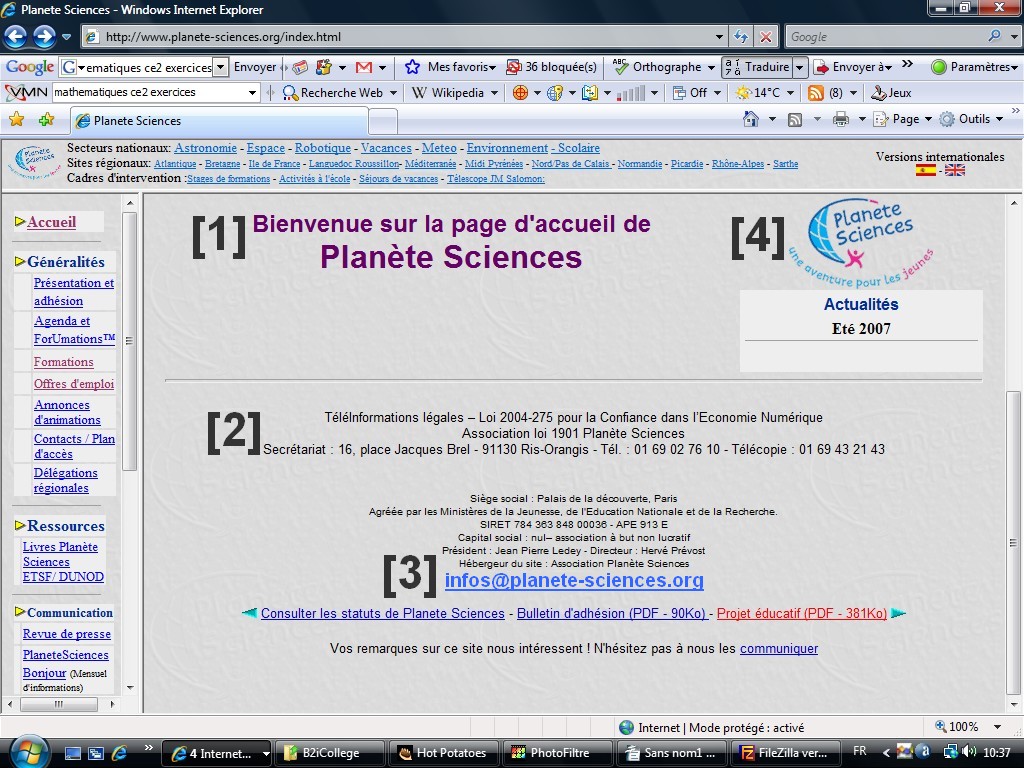The width and height of the screenshot is (1024, 768).
Task: Open the Traduire dropdown arrow
Action: (801, 67)
